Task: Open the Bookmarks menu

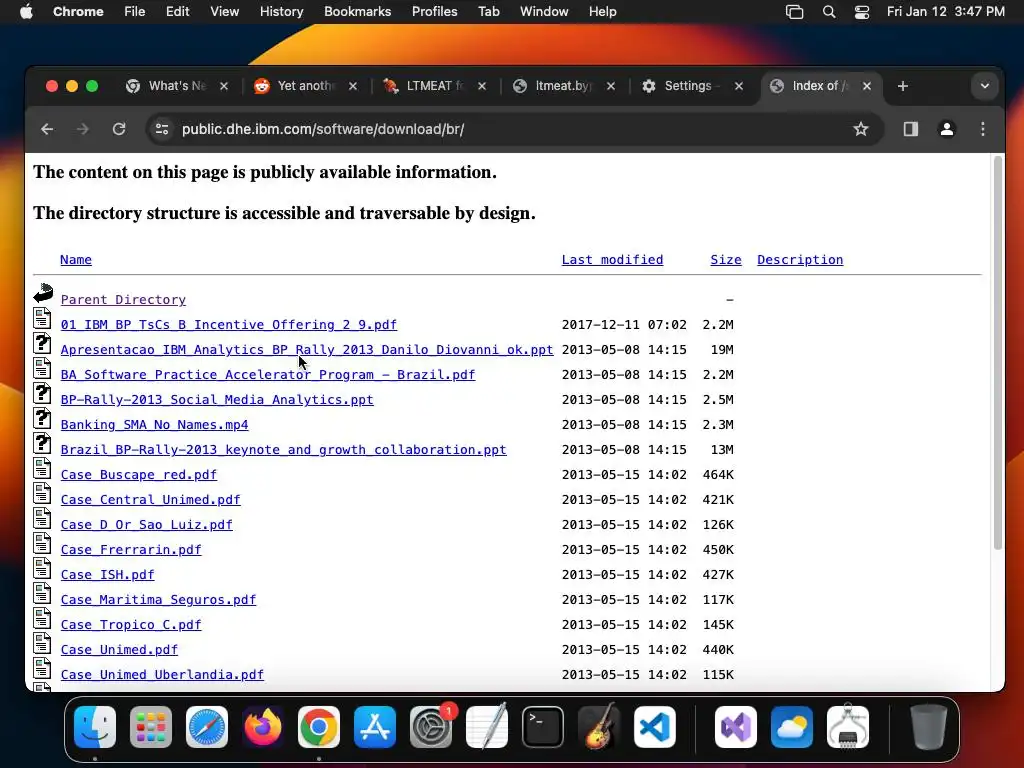Action: click(357, 12)
